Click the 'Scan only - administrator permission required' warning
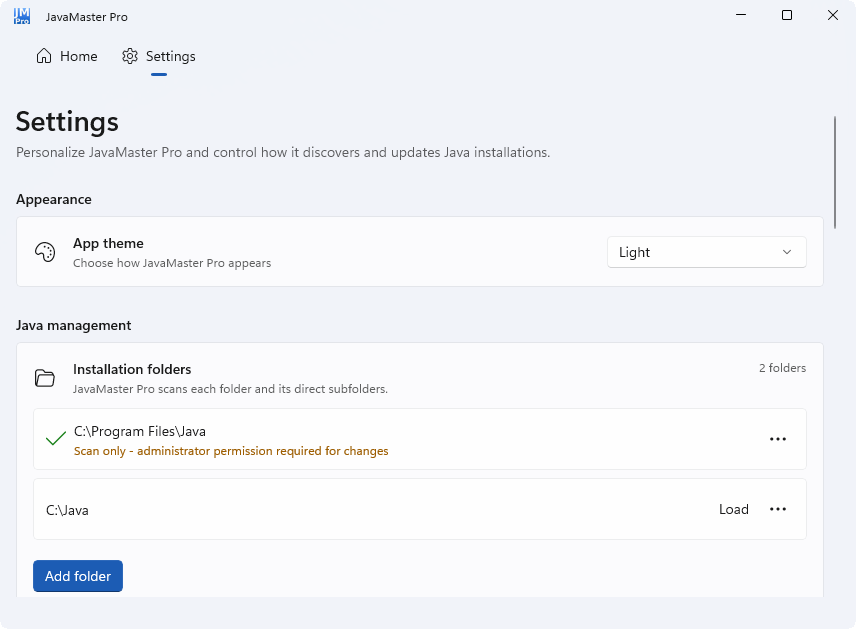Screen dimensions: 856x629 point(231,451)
